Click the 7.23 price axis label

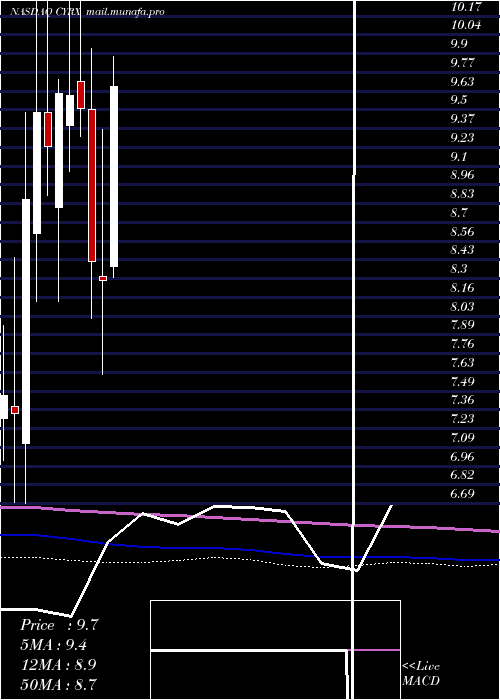pyautogui.click(x=462, y=419)
